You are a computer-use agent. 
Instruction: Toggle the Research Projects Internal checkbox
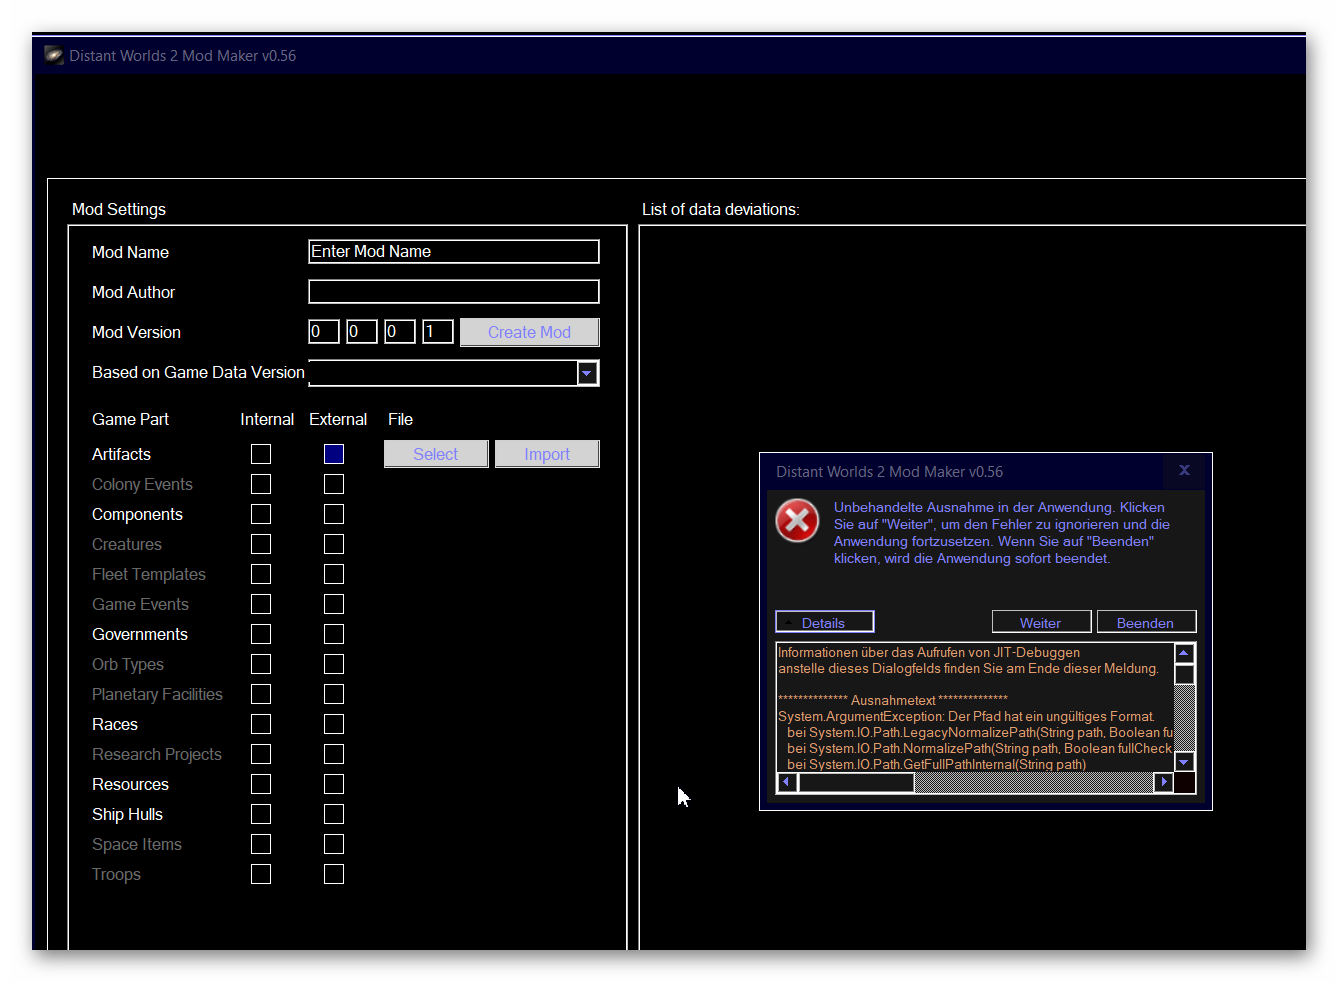261,754
